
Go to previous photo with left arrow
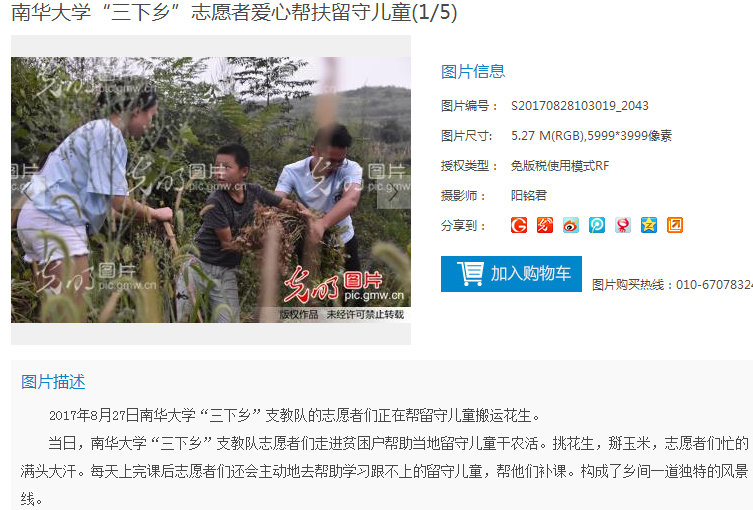[28, 192]
